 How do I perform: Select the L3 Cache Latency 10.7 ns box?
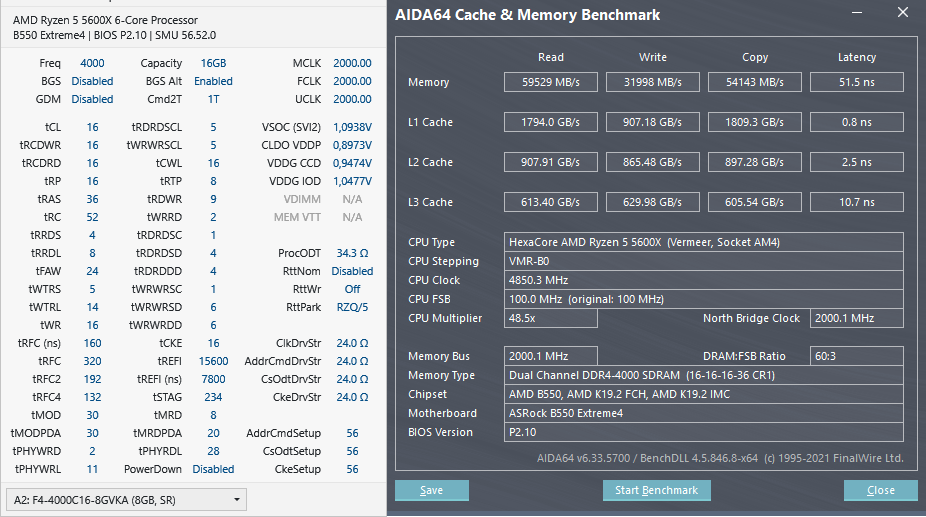[857, 202]
